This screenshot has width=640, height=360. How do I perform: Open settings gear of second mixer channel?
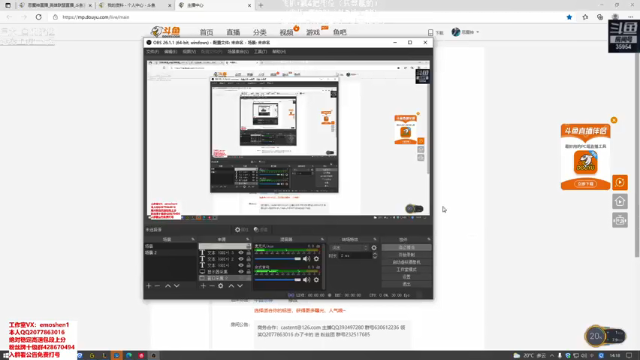[316, 280]
